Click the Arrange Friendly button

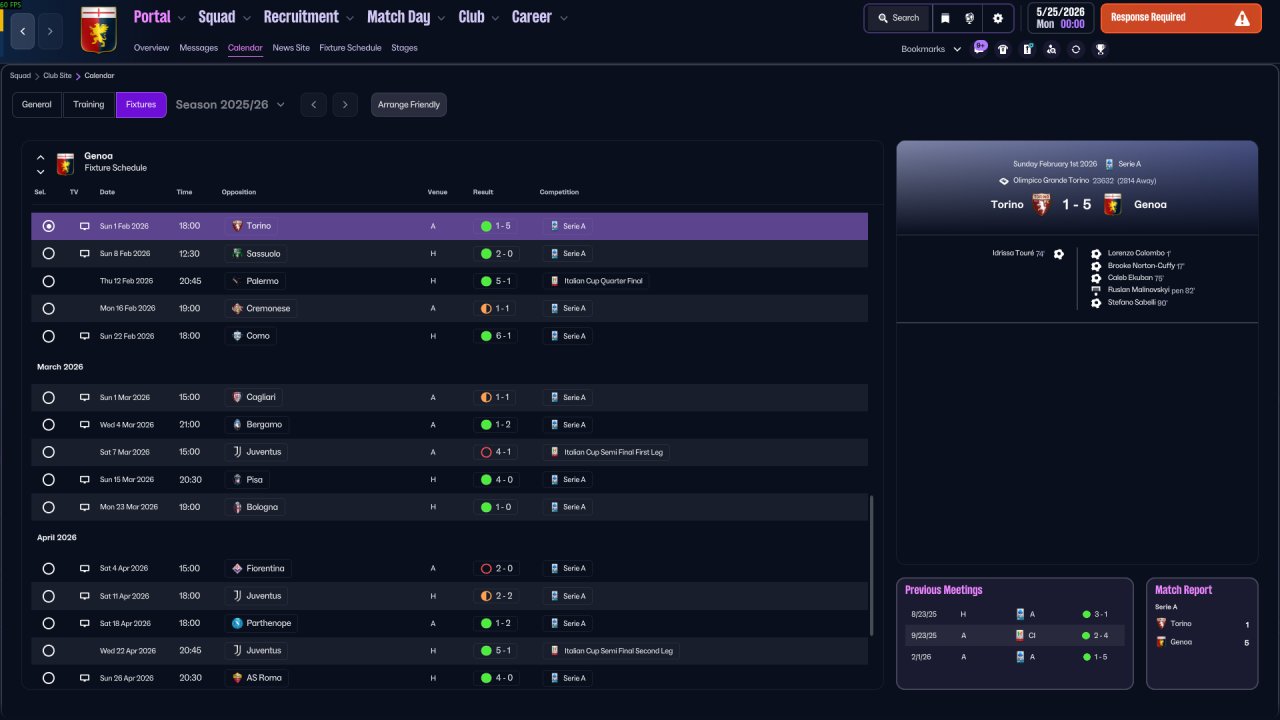click(x=409, y=105)
